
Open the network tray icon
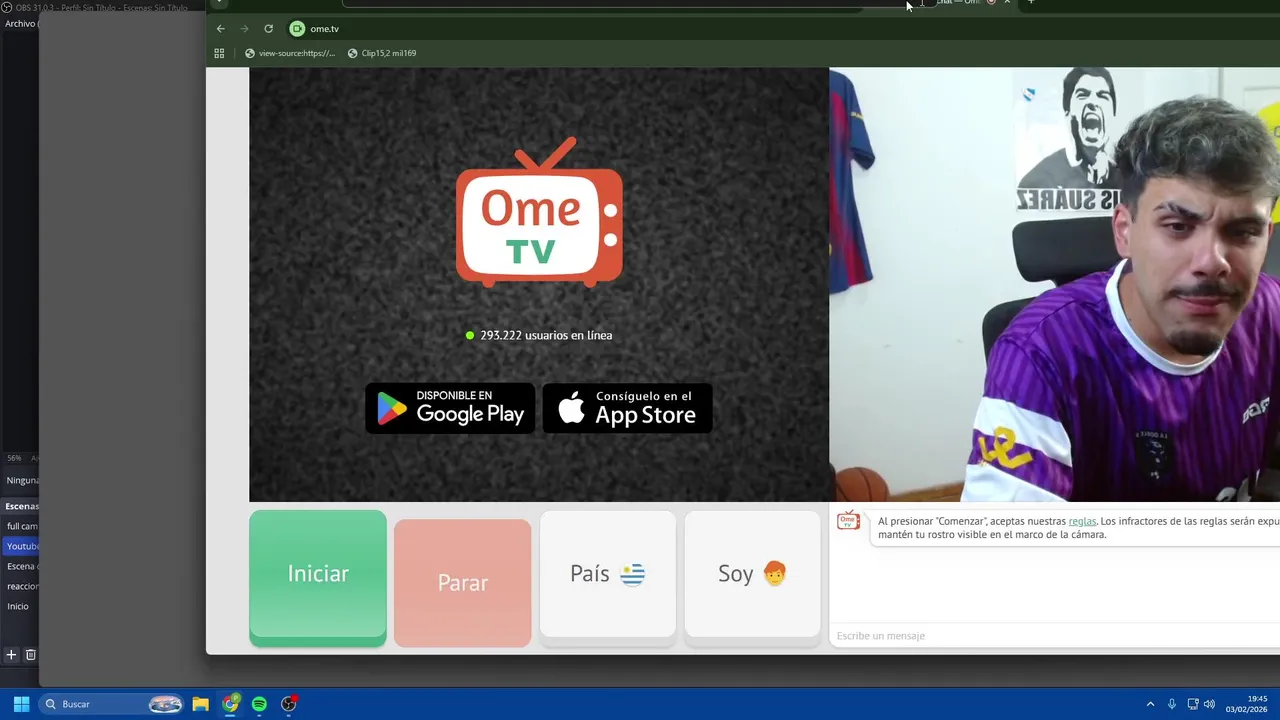pos(1192,704)
